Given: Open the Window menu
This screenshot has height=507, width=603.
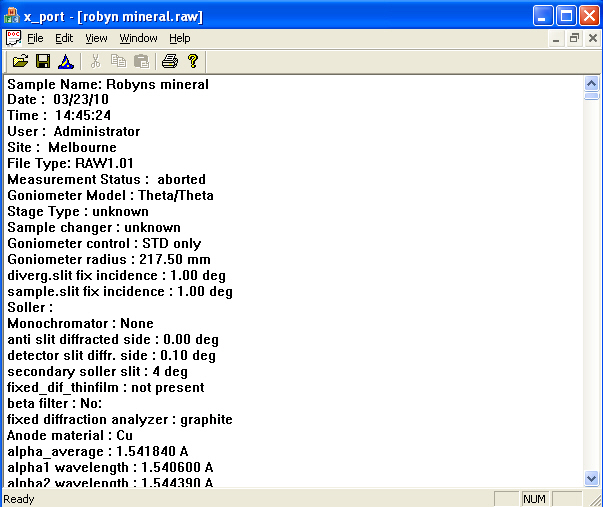Looking at the screenshot, I should coord(138,38).
